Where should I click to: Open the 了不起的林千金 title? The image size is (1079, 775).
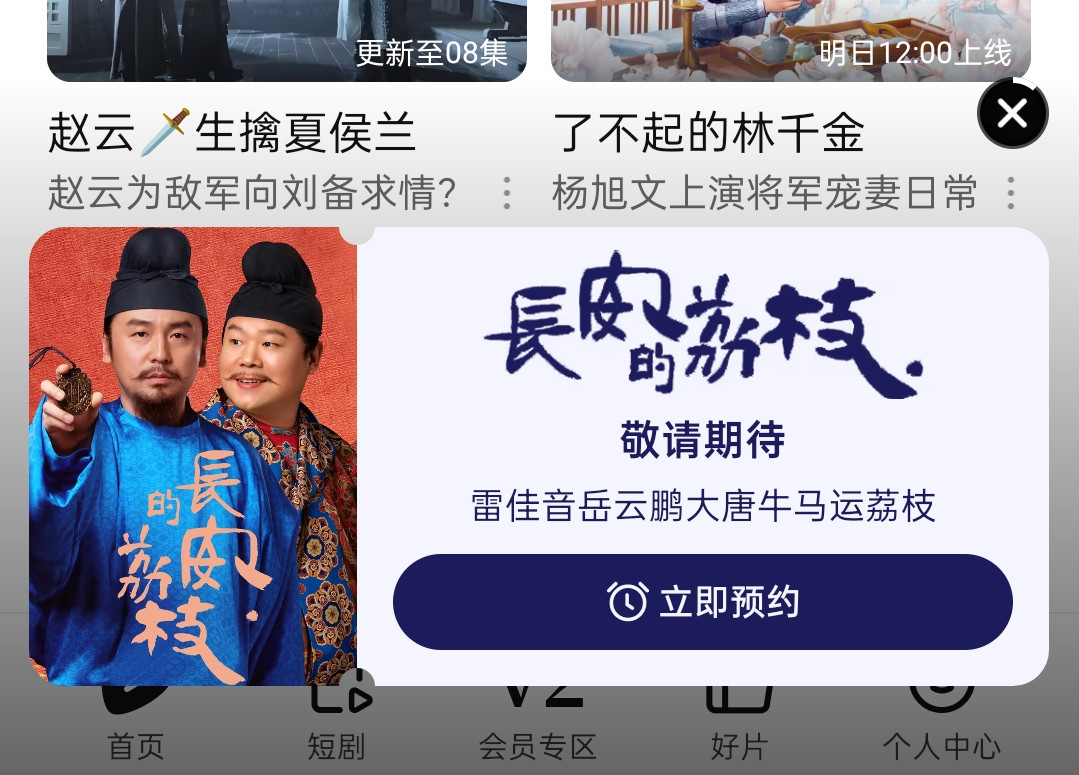(709, 132)
